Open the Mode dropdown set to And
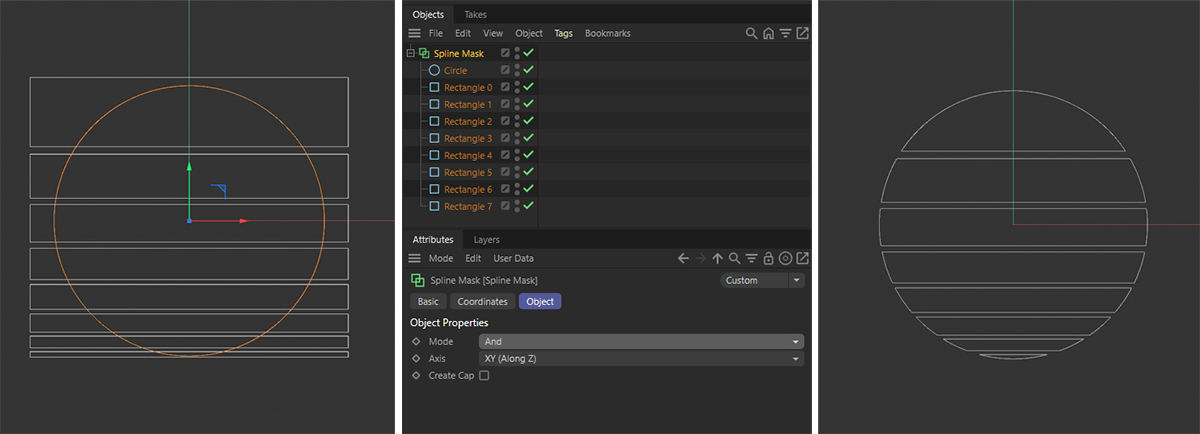Screen dimensions: 1200x434 coord(641,341)
